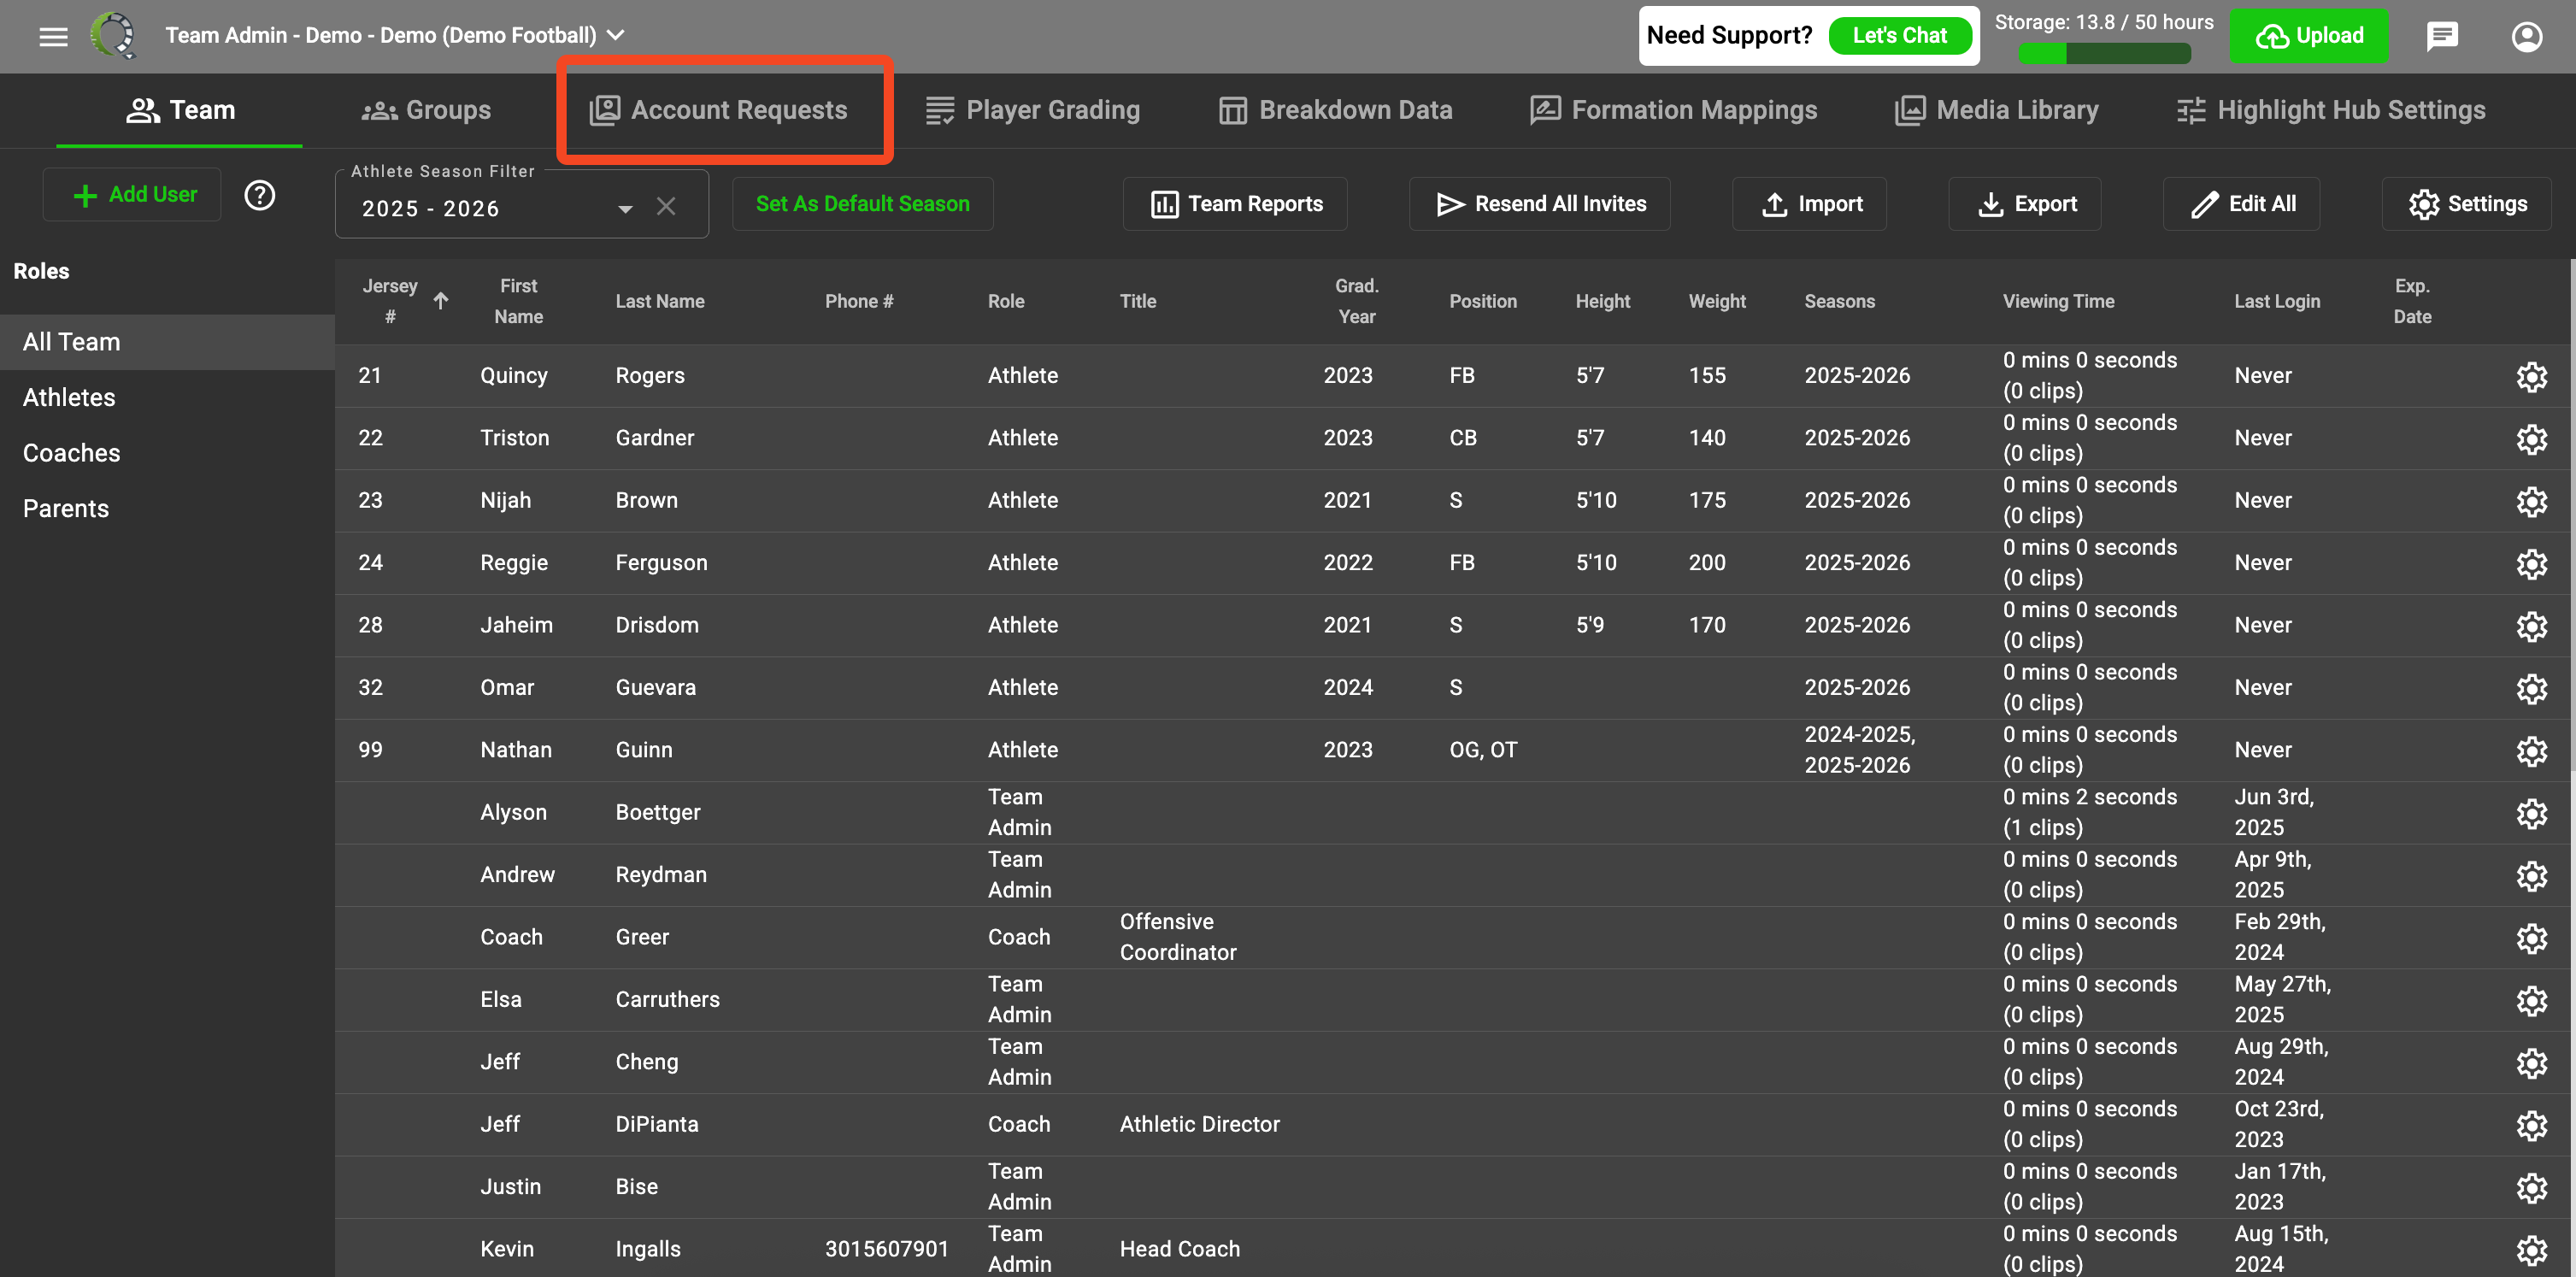Image resolution: width=2576 pixels, height=1277 pixels.
Task: Click Resend All Invites
Action: [x=1540, y=204]
